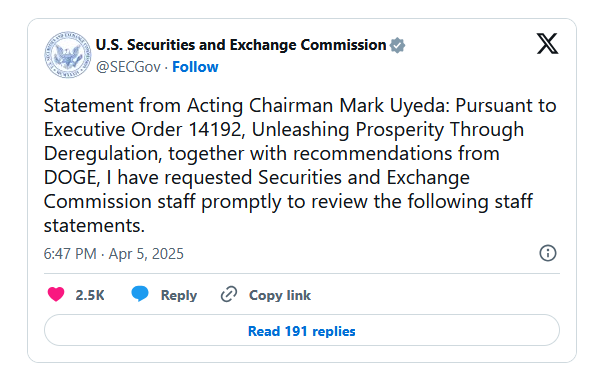Viewport: 600px width, 380px height.
Task: Click the verified badge next to account name
Action: click(398, 46)
